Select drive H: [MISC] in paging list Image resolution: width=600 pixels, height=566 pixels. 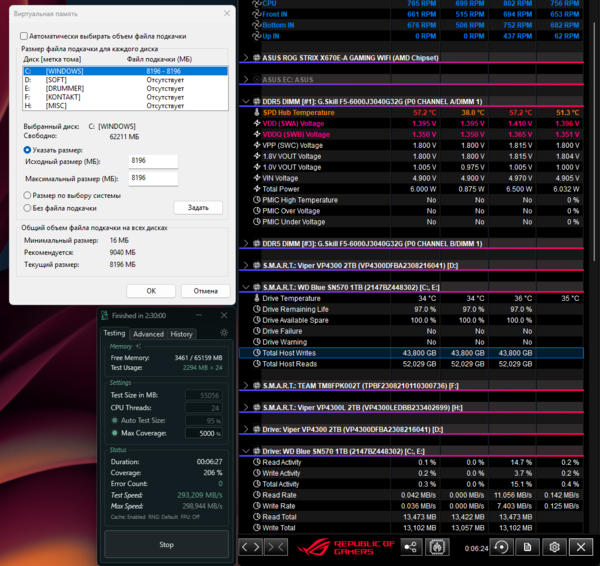coord(125,106)
